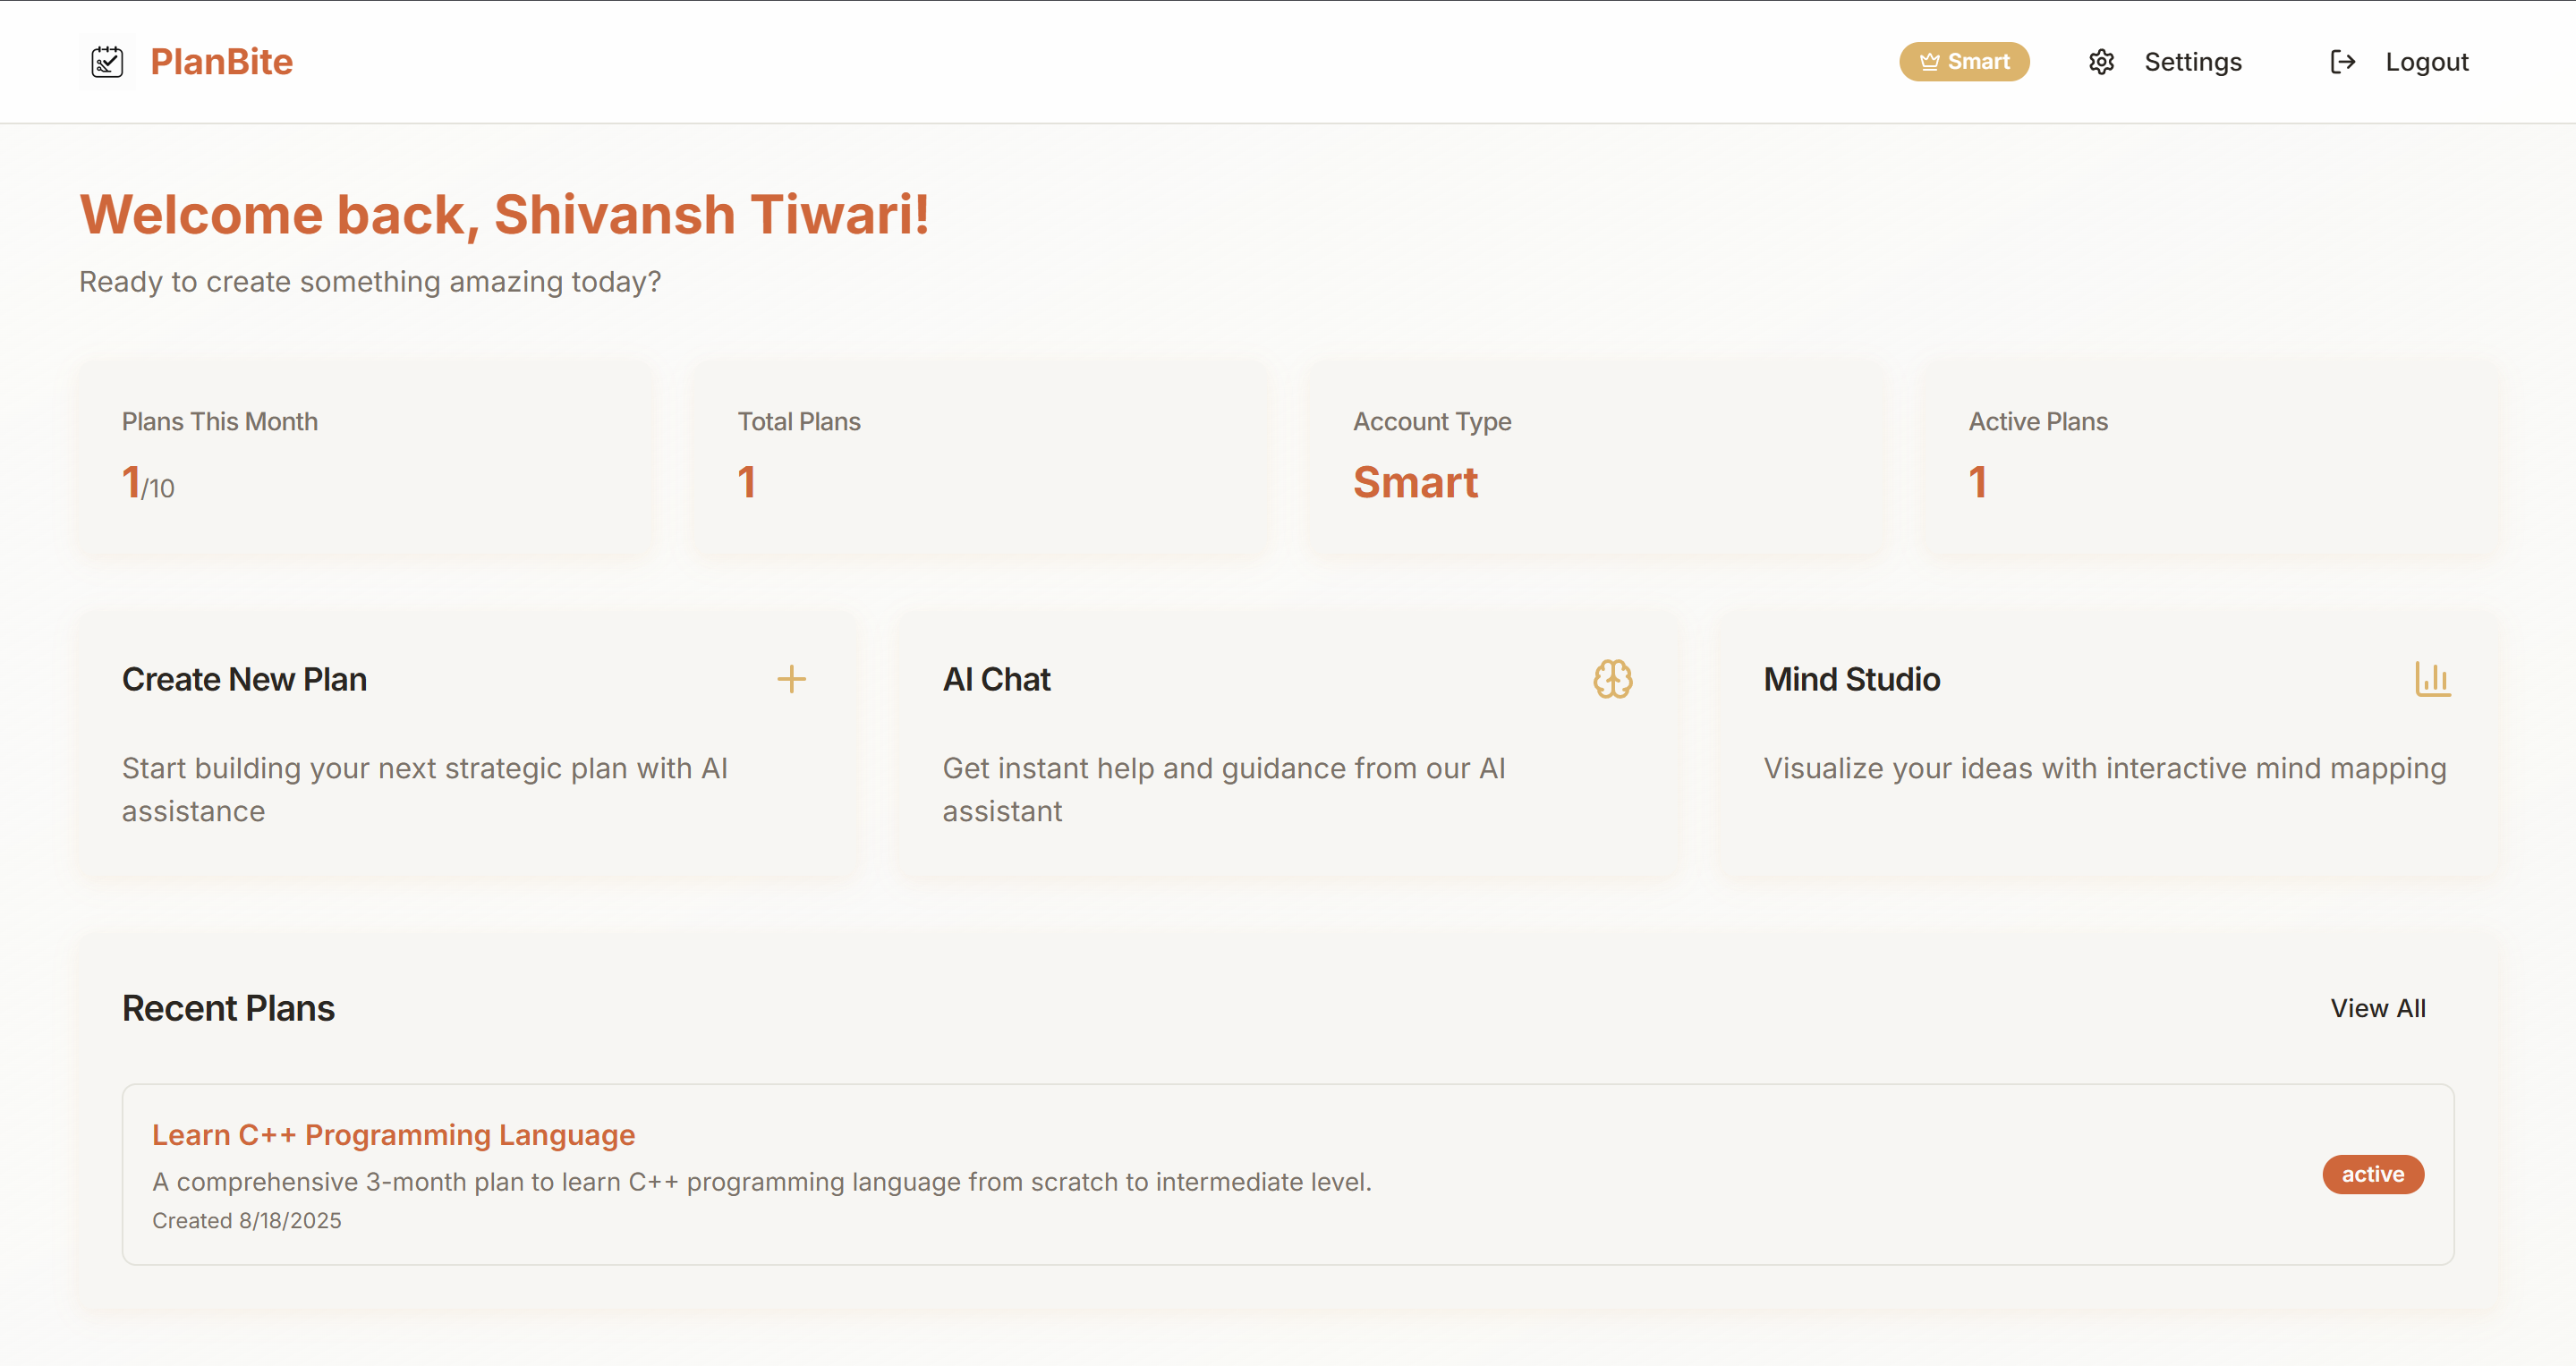Select the Logout menu item
The height and width of the screenshot is (1366, 2576).
click(x=2426, y=62)
